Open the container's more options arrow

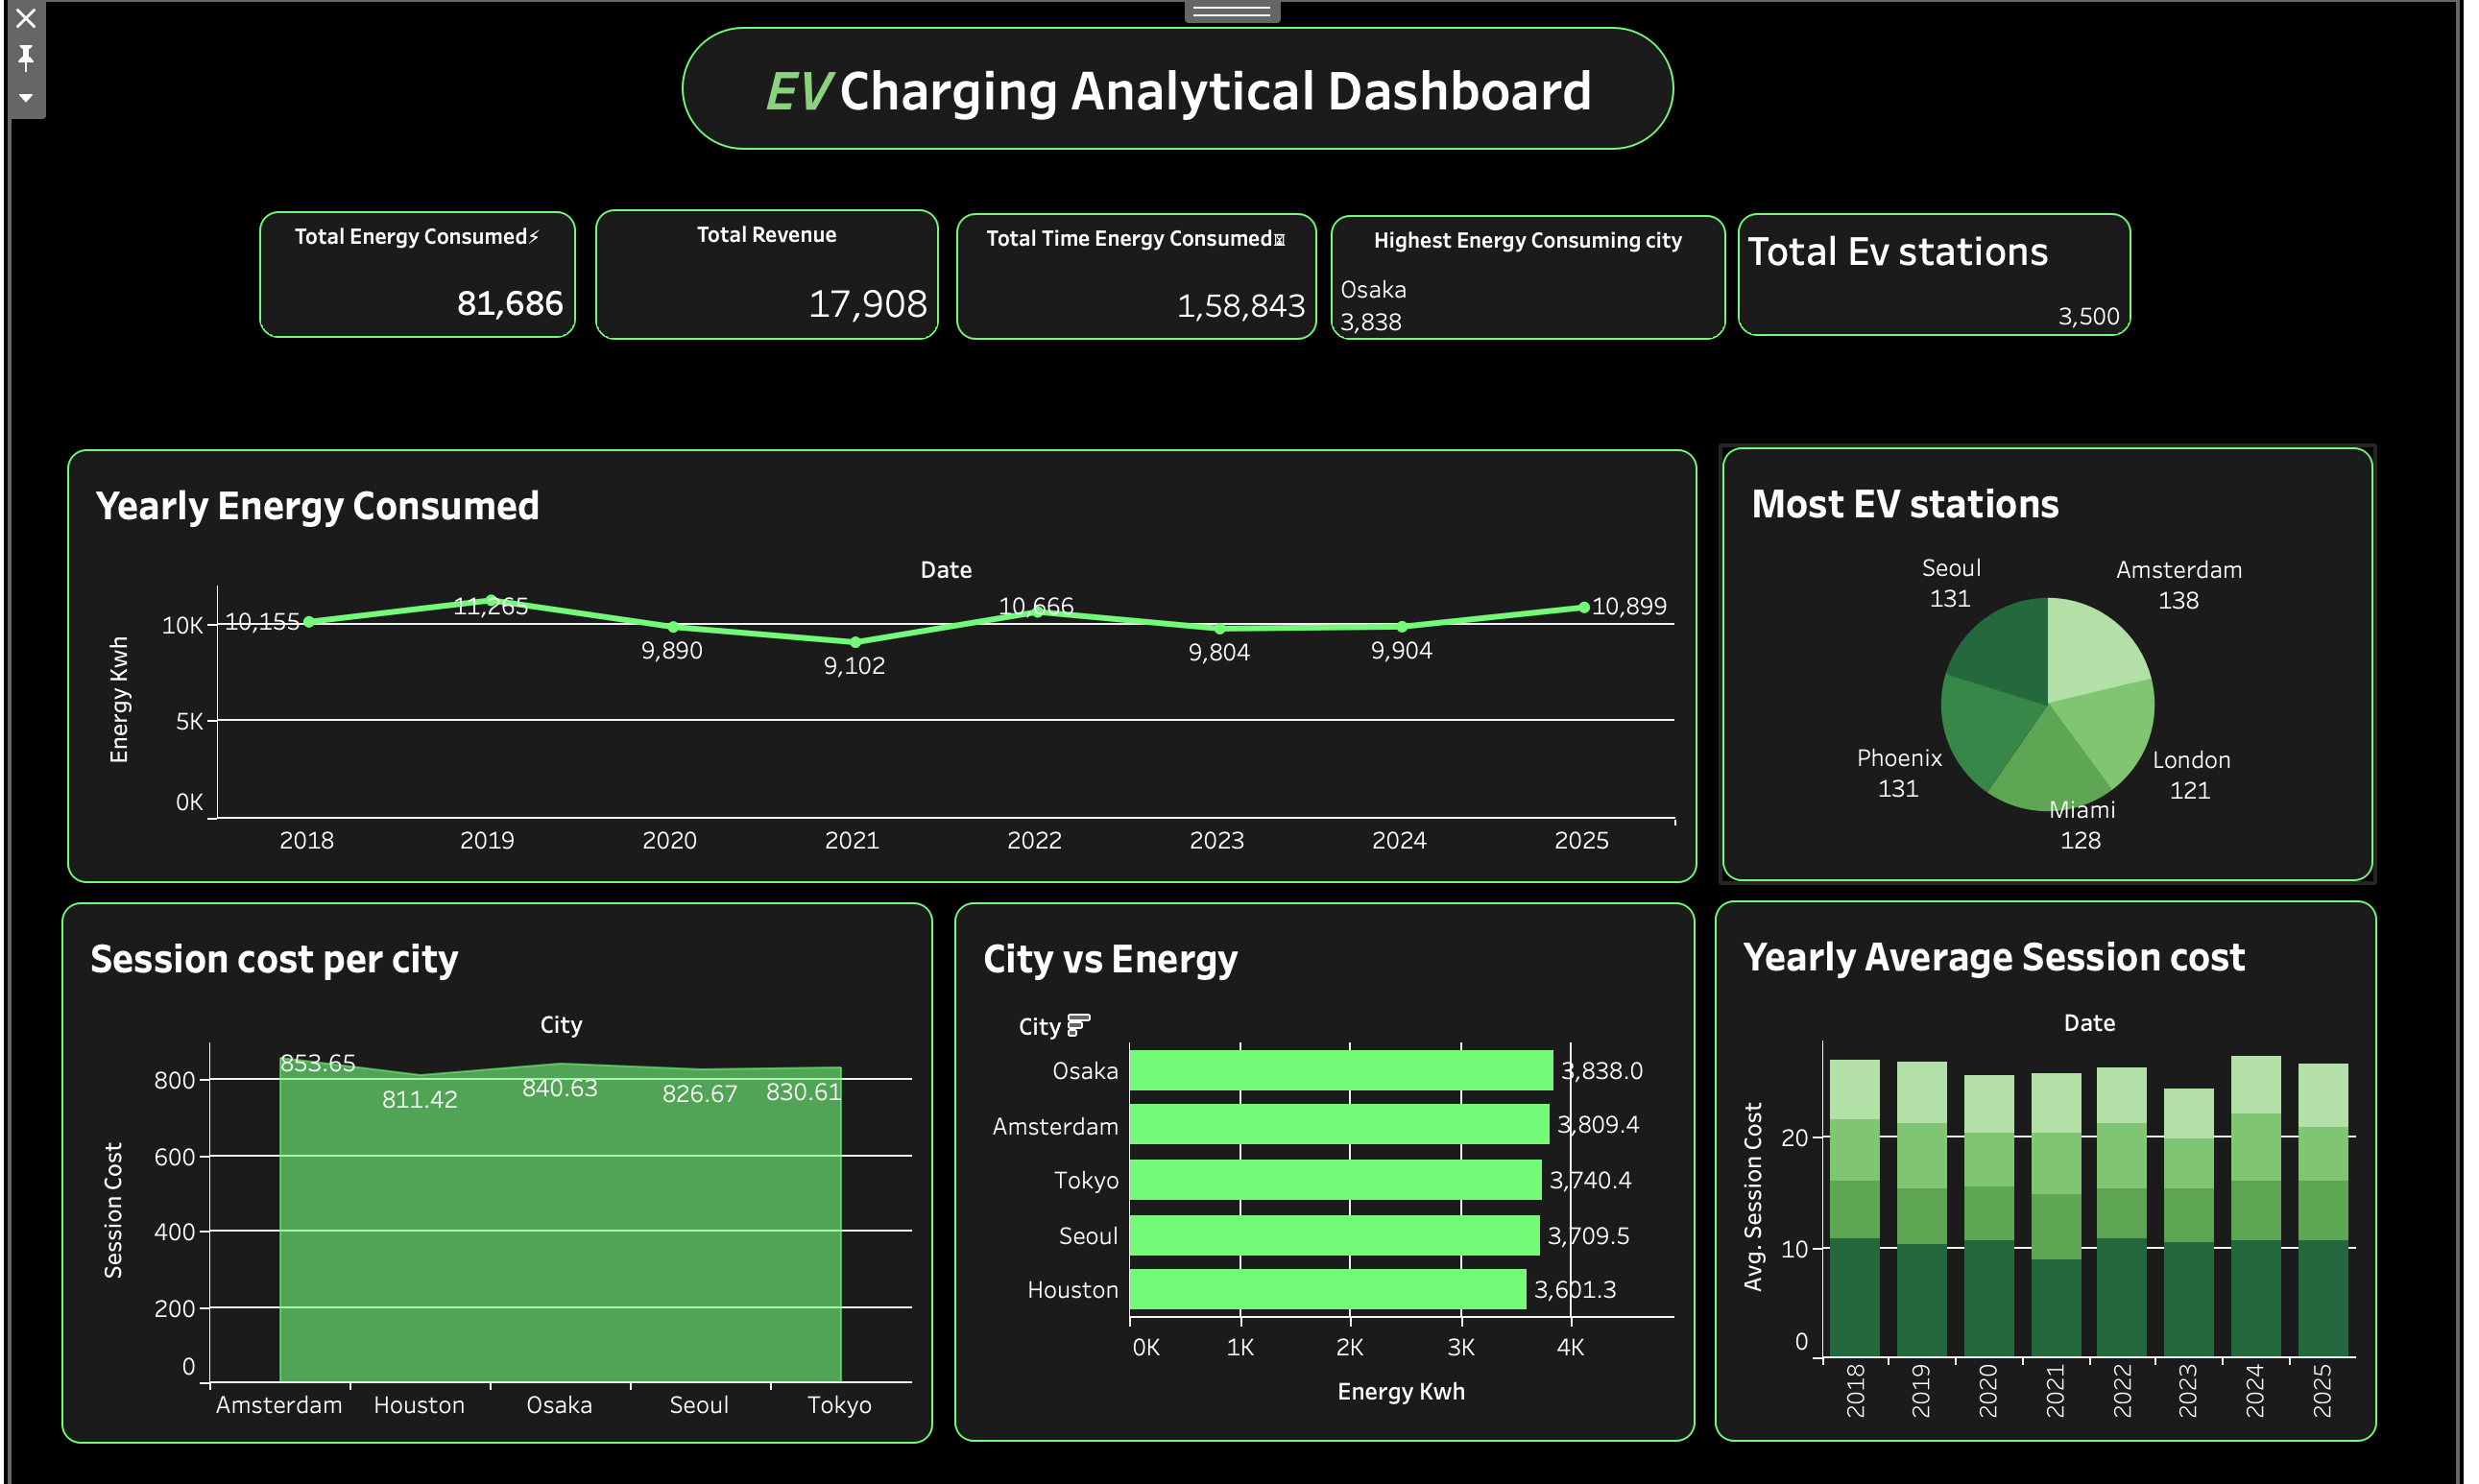[x=26, y=98]
